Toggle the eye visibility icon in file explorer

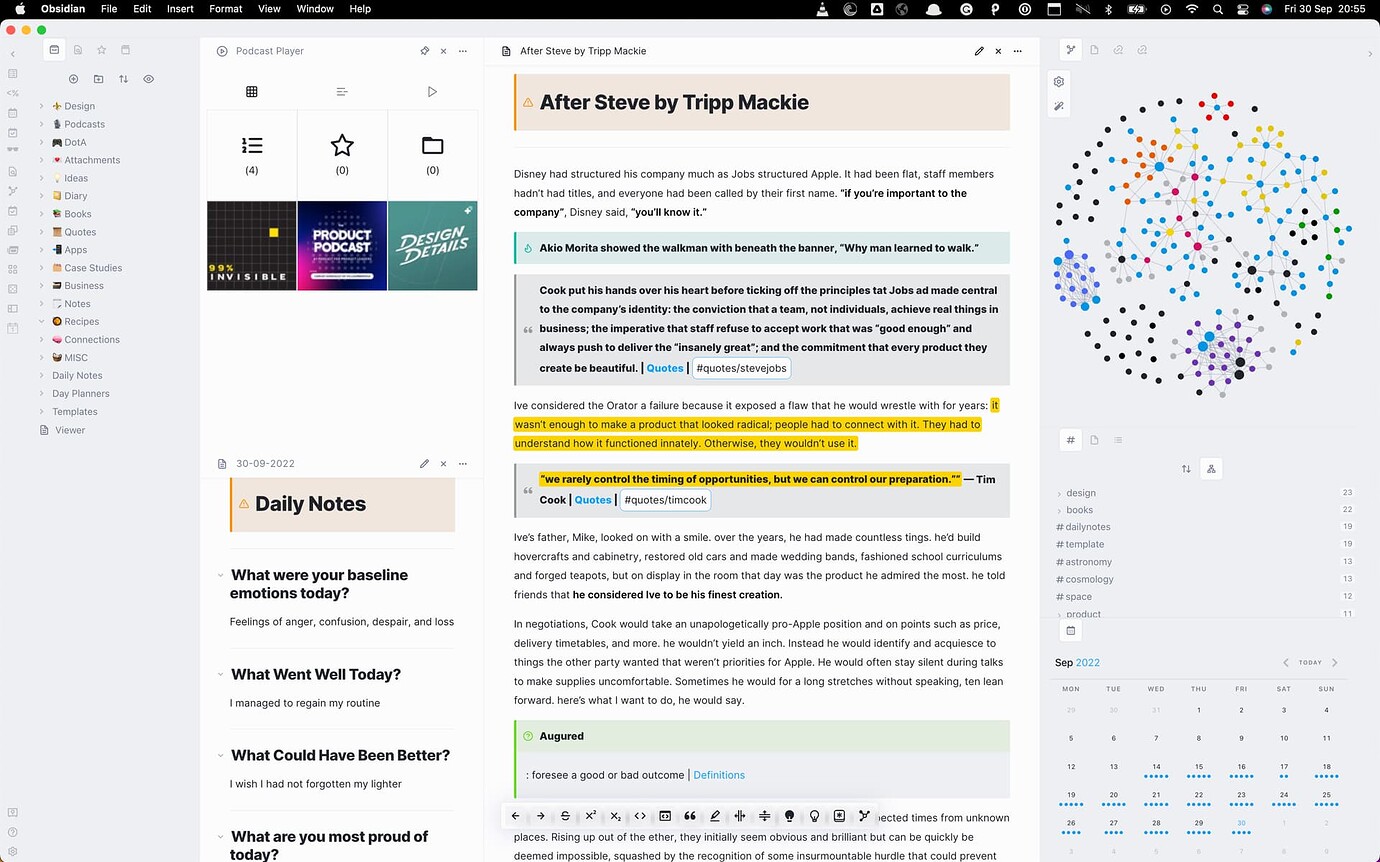(148, 79)
